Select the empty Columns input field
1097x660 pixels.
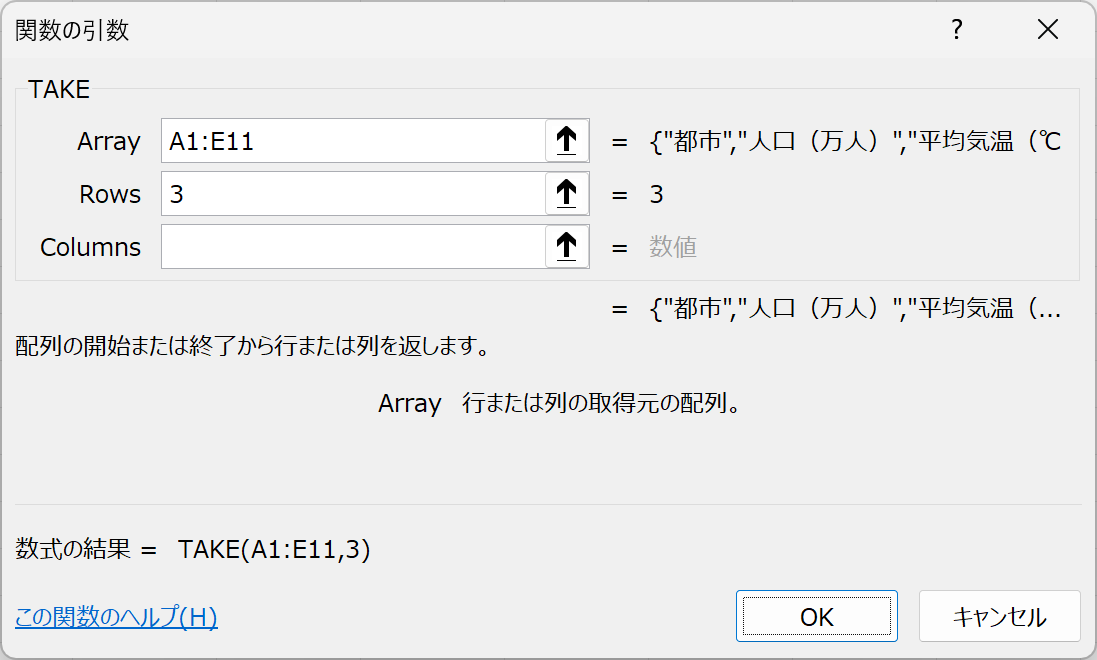(353, 246)
